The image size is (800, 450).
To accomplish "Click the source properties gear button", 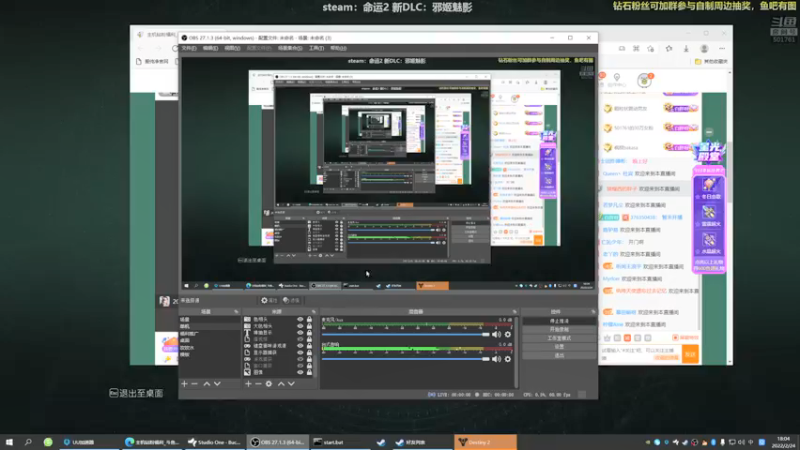I will coord(269,301).
